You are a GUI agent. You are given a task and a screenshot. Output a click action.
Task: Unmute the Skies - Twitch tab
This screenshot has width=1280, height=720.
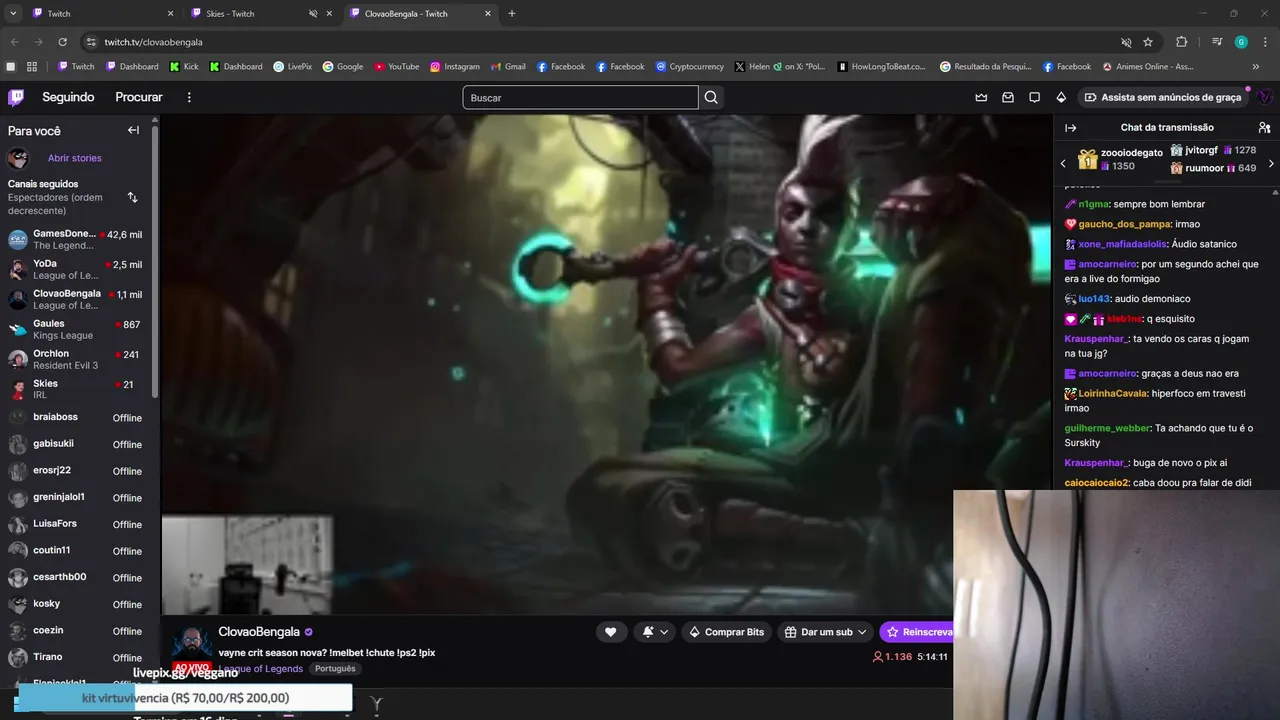point(312,14)
